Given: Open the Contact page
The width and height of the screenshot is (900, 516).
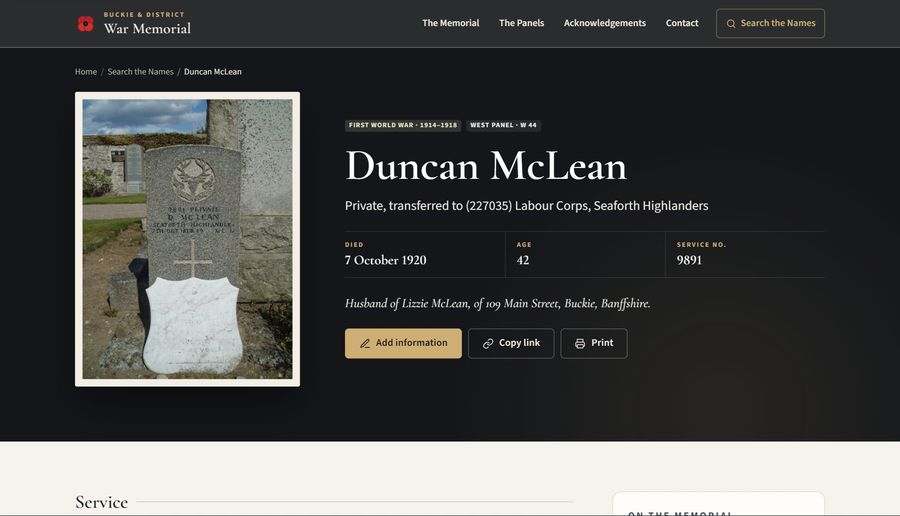Looking at the screenshot, I should 682,23.
